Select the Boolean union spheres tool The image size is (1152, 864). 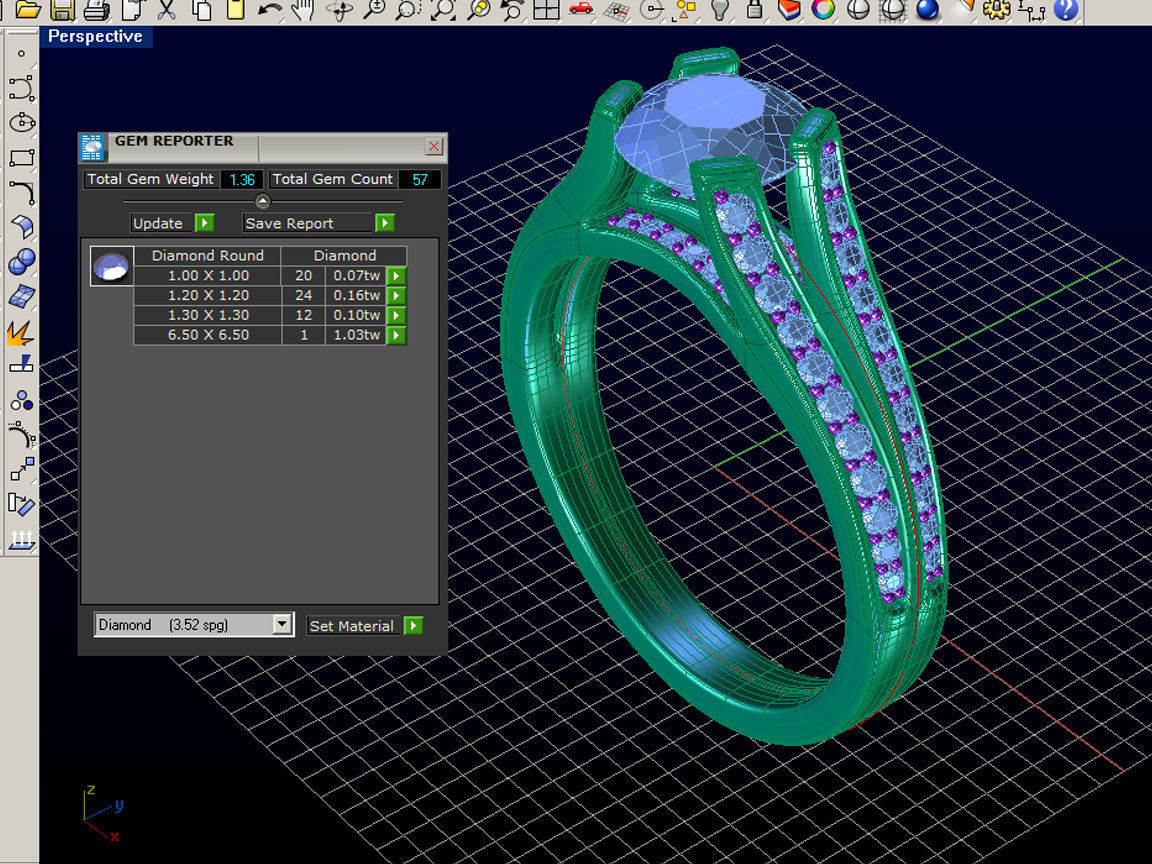coord(21,262)
